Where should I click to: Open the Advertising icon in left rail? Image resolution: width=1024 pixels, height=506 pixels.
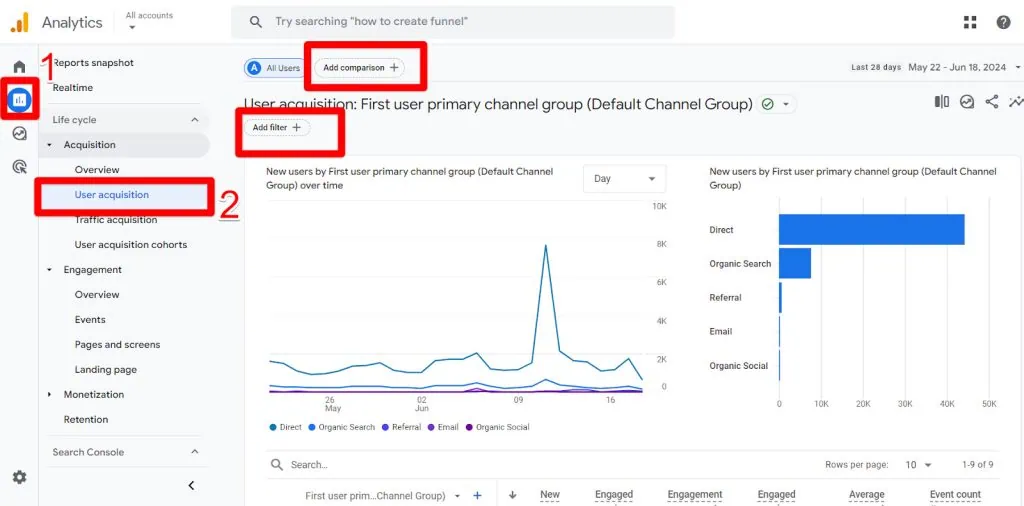19,167
